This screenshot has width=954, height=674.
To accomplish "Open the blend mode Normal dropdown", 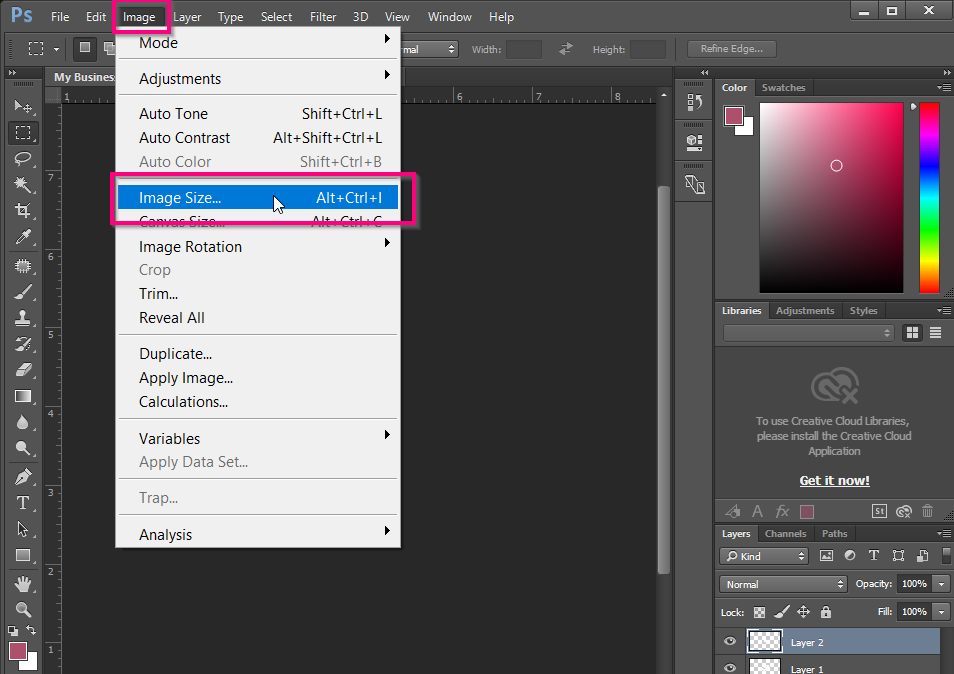I will [x=782, y=584].
